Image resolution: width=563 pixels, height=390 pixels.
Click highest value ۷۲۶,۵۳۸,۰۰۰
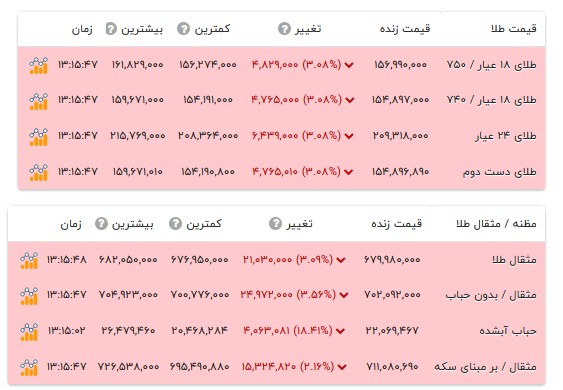[128, 367]
